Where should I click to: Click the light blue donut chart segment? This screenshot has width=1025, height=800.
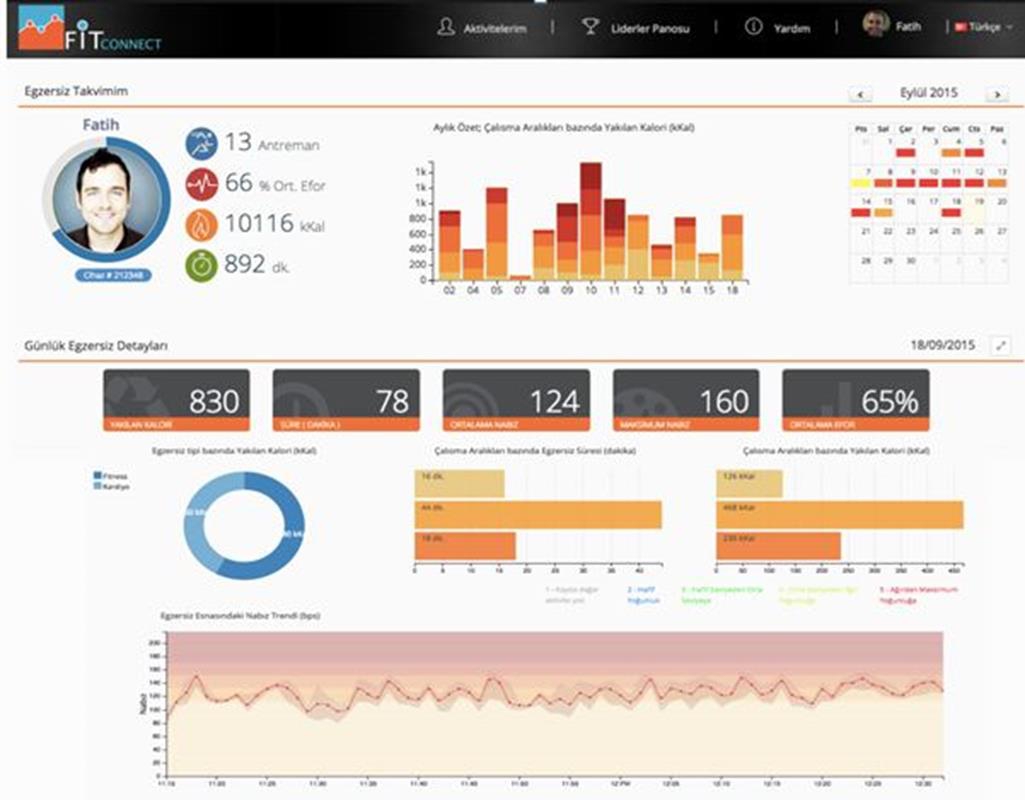(197, 516)
